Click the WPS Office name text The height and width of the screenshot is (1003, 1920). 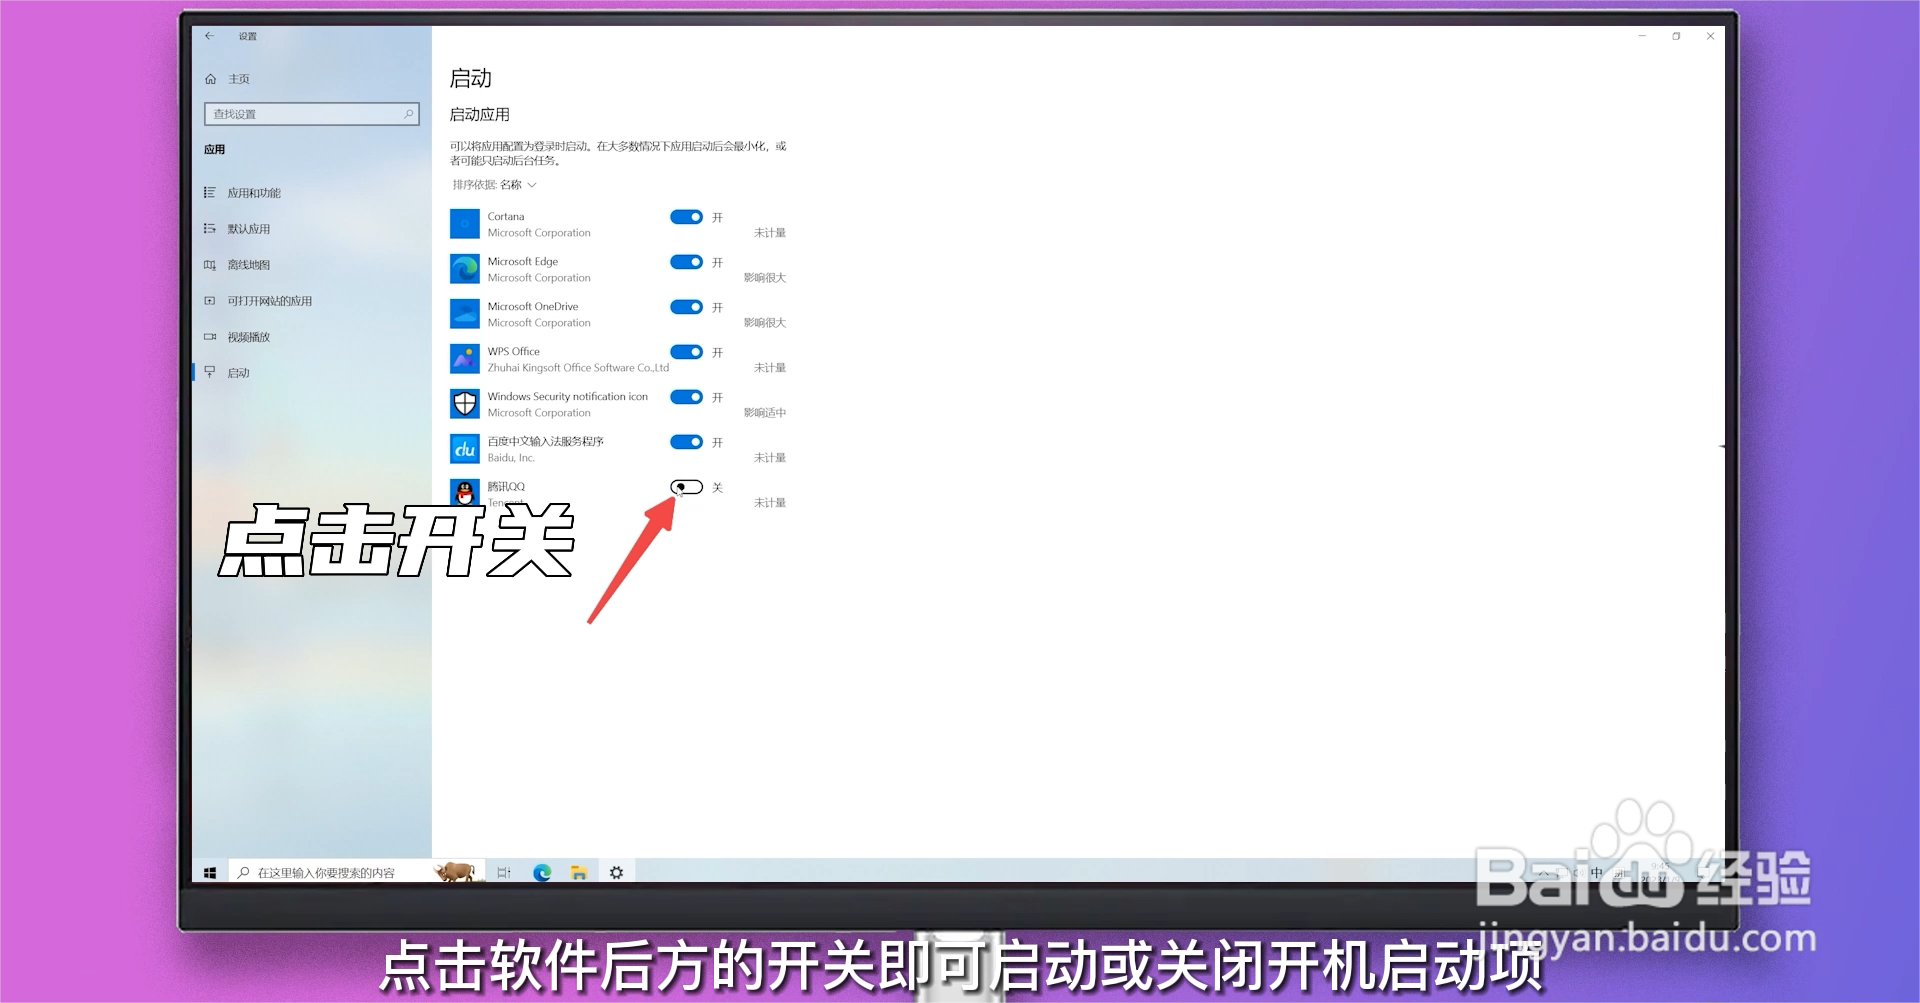514,352
